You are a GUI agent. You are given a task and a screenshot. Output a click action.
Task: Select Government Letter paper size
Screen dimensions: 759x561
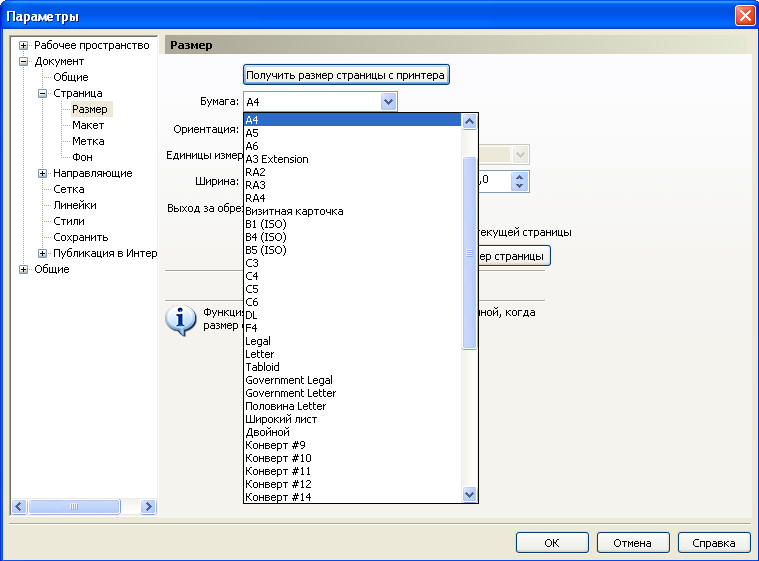(x=352, y=394)
